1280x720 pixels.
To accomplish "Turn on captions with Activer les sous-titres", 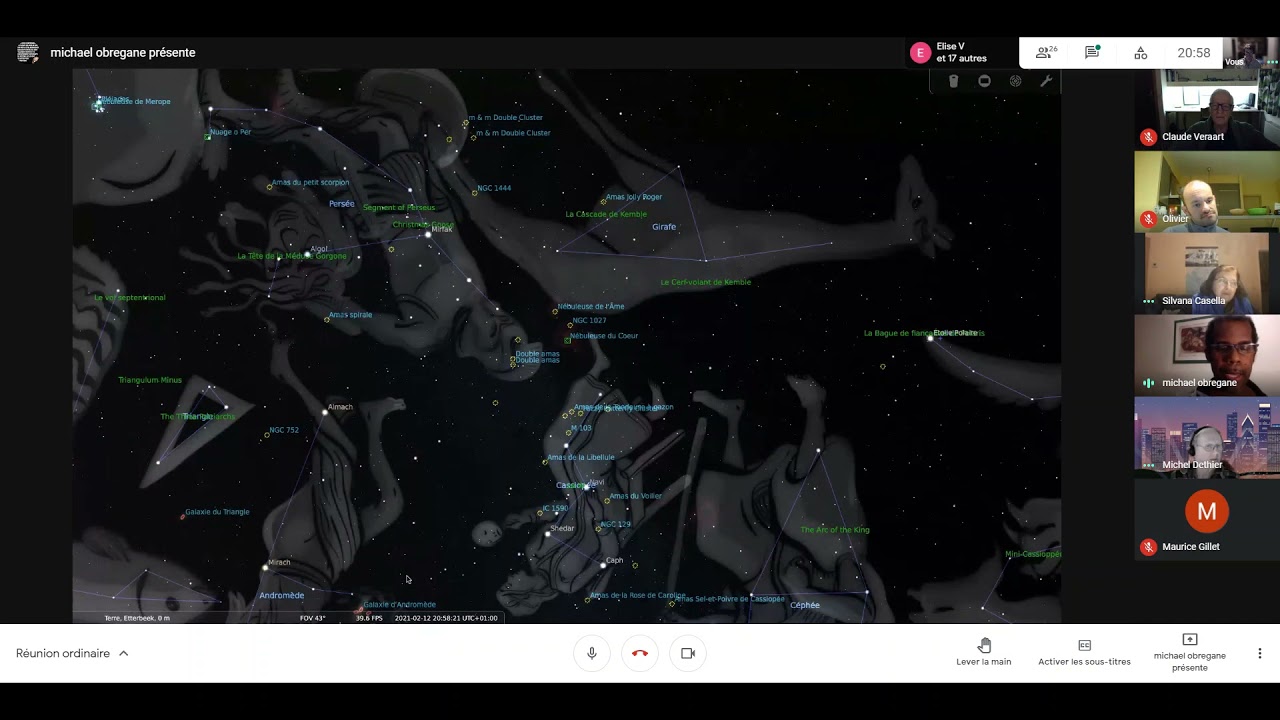I will click(x=1084, y=652).
